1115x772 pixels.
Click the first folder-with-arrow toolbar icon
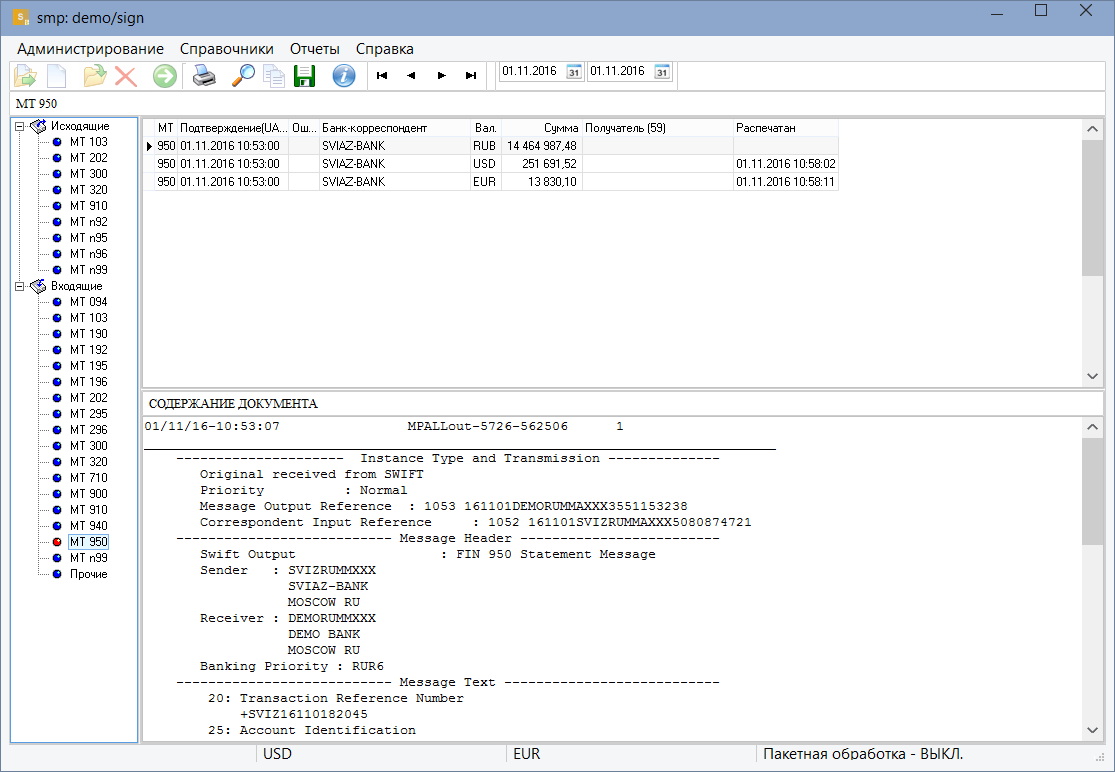point(25,75)
